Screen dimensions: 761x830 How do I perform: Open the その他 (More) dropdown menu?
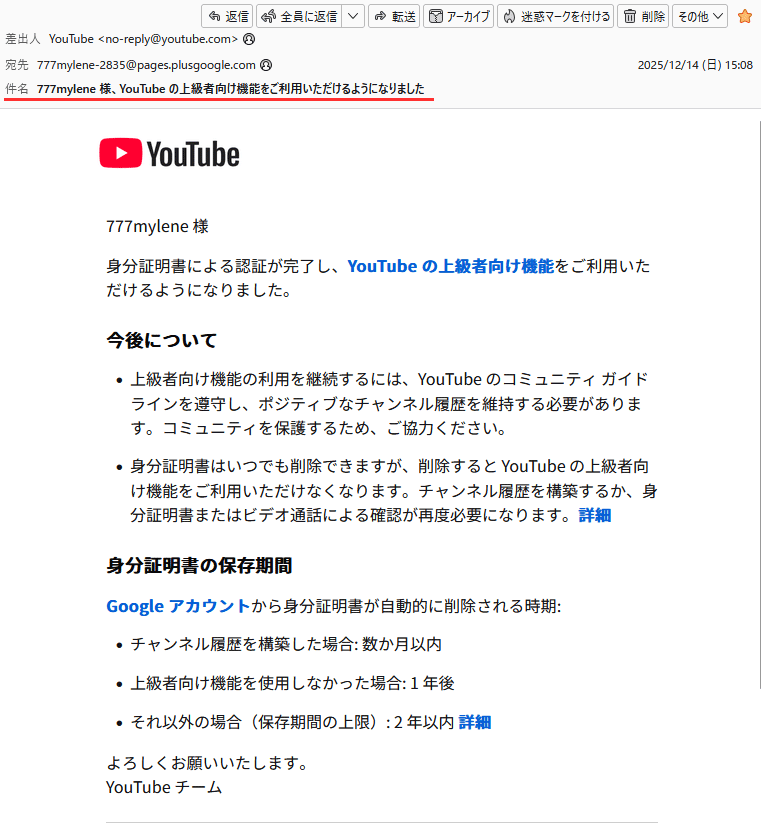pyautogui.click(x=699, y=16)
